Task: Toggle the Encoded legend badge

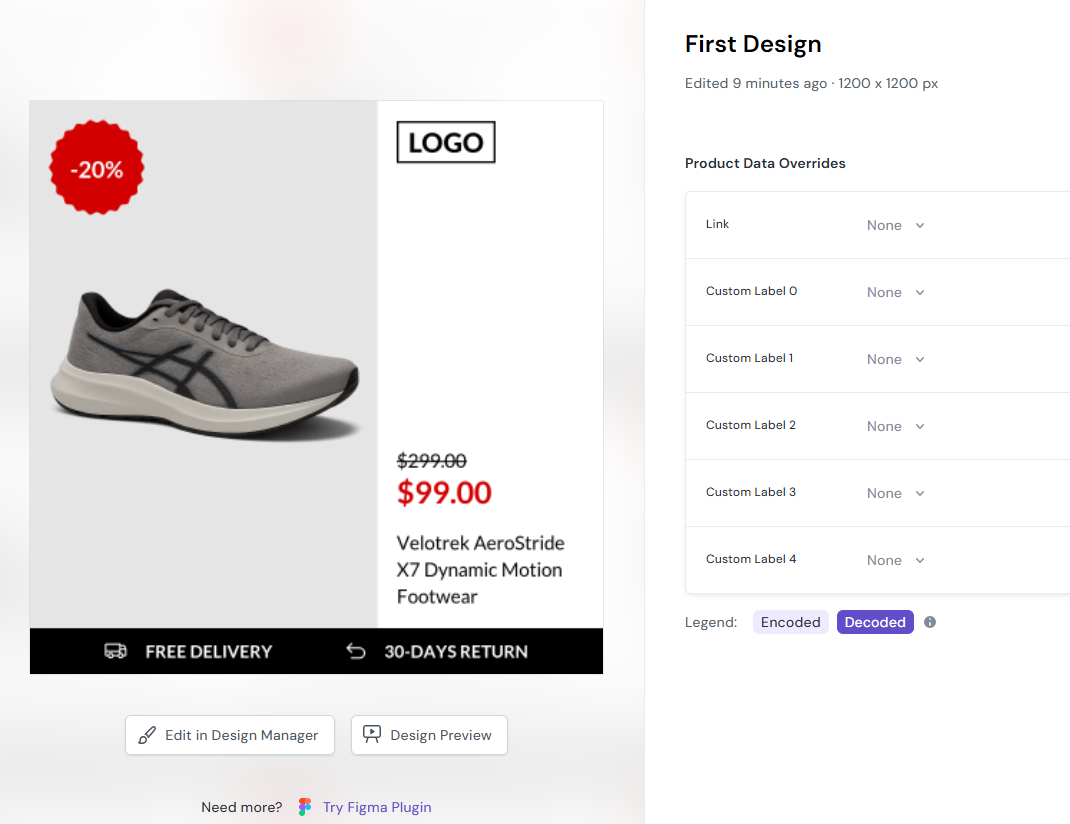Action: pyautogui.click(x=790, y=622)
